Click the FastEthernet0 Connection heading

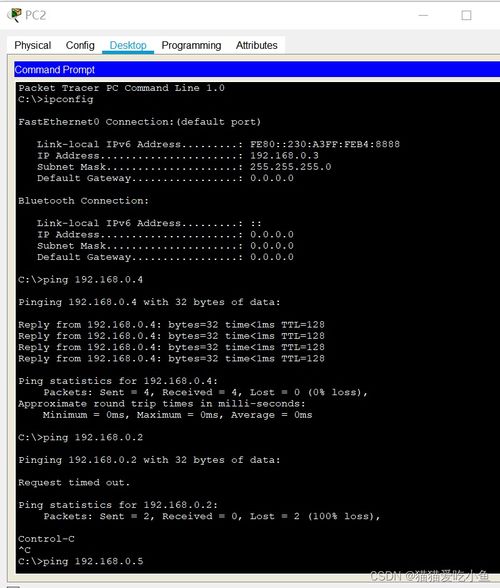click(x=140, y=122)
